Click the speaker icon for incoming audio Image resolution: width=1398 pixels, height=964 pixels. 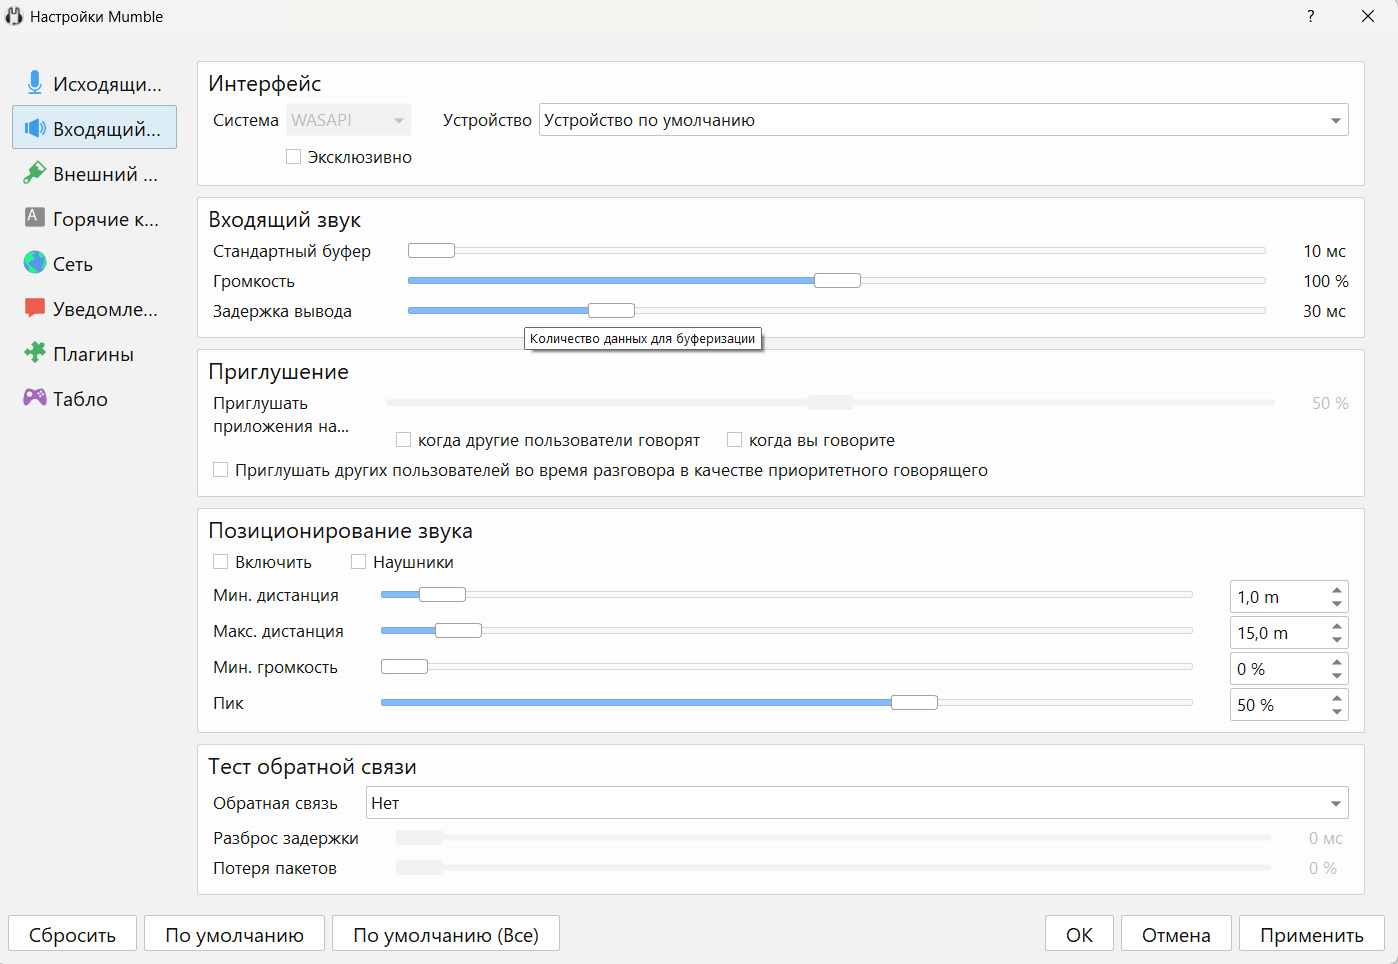35,128
